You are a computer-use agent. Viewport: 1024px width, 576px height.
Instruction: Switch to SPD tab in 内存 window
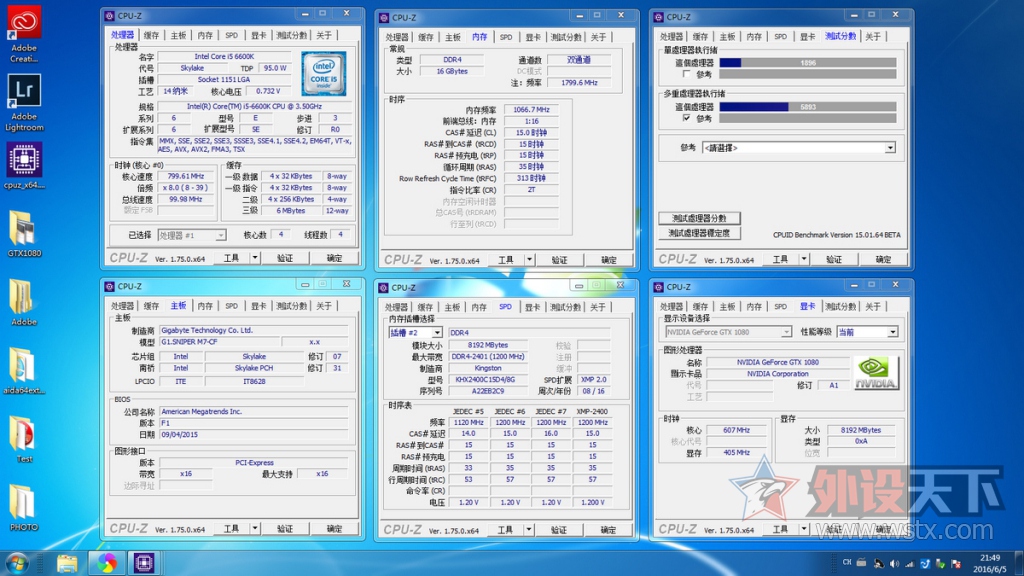pos(506,37)
